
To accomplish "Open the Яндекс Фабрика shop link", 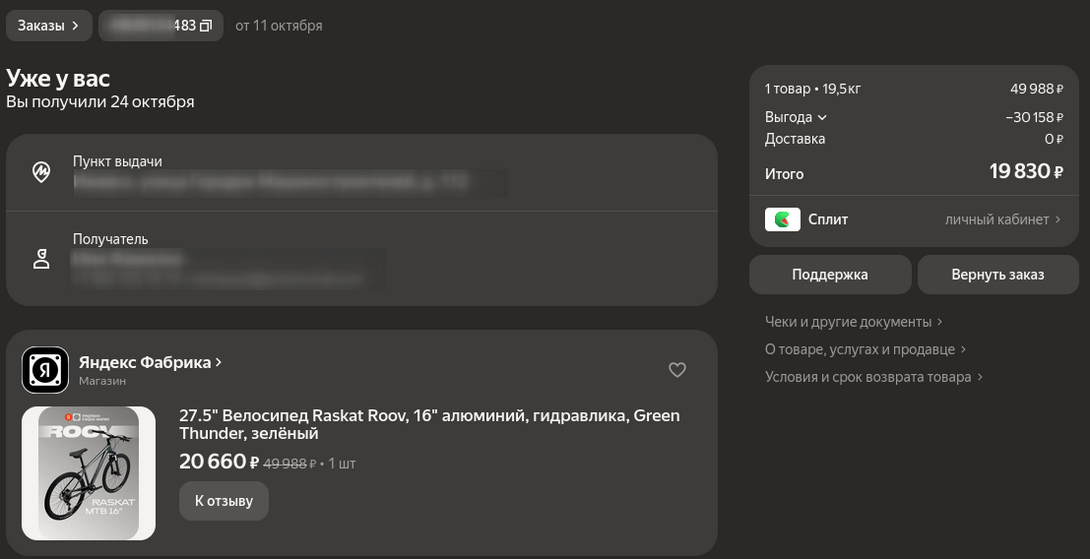I will pyautogui.click(x=150, y=362).
